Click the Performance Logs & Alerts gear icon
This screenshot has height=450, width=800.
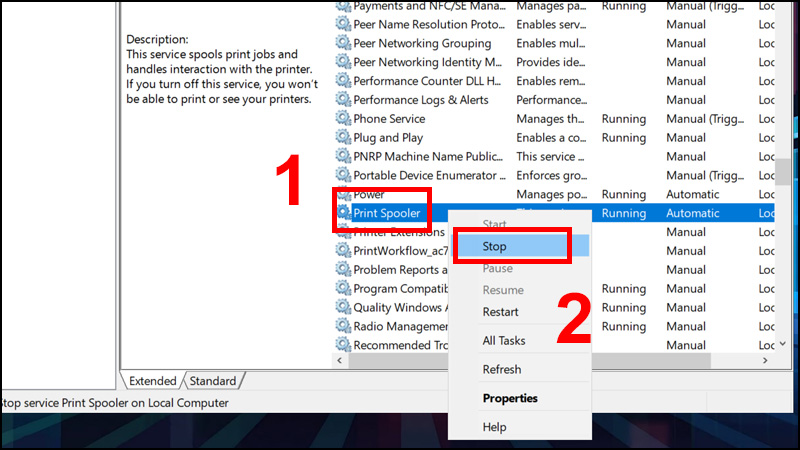[344, 100]
